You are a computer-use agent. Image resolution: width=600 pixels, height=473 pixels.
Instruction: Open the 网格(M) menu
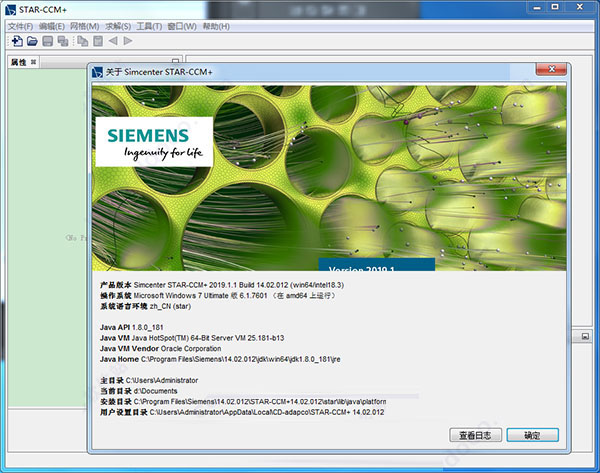coord(85,26)
